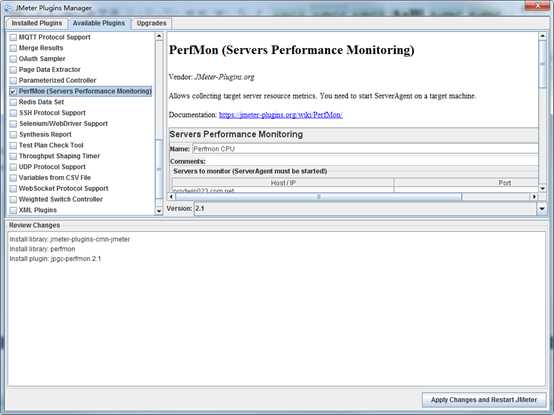Viewport: 554px width, 415px height.
Task: Tick the Test Plan Check Tool checkbox
Action: [13, 146]
